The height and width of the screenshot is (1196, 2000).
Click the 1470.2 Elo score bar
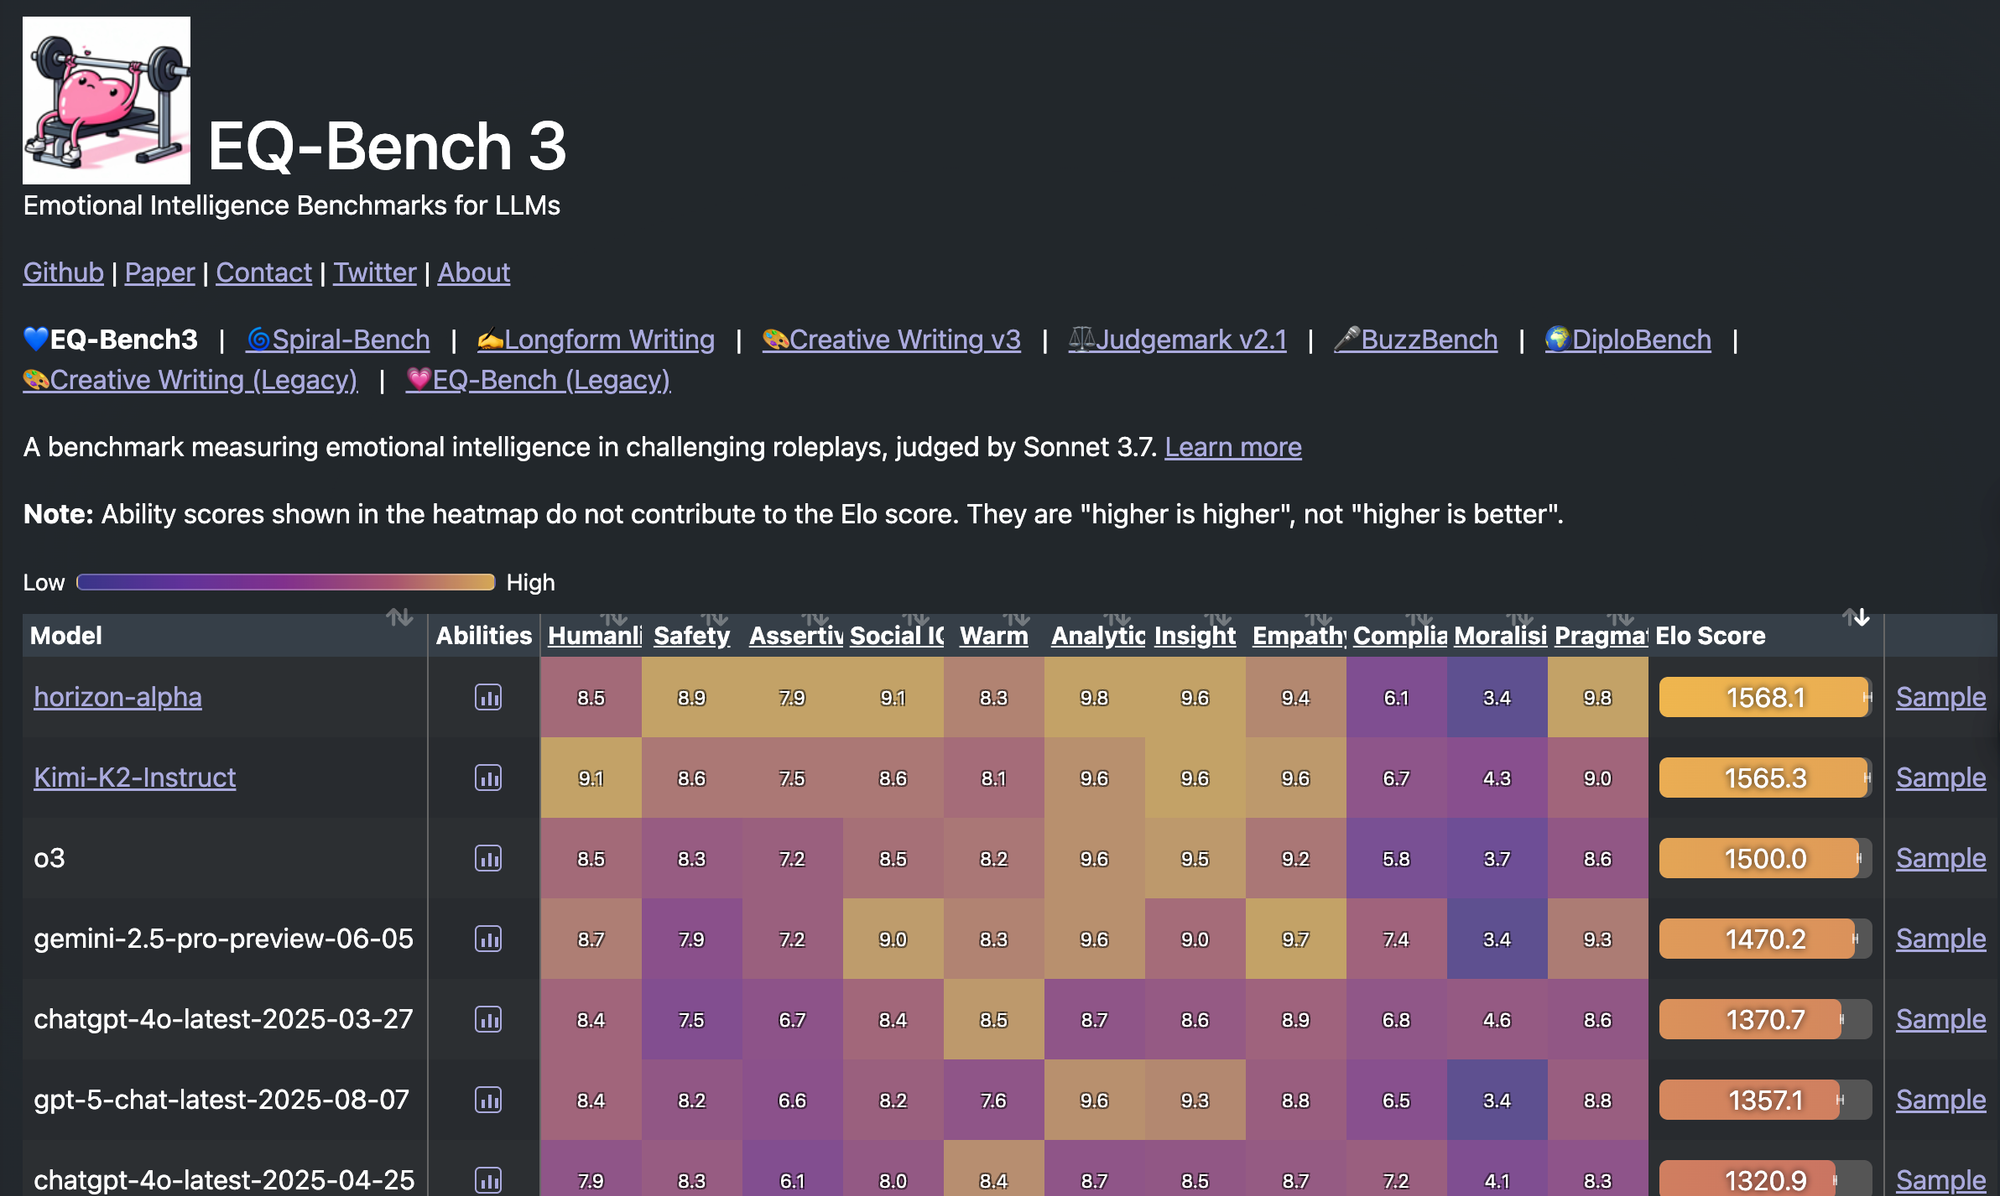tap(1765, 939)
